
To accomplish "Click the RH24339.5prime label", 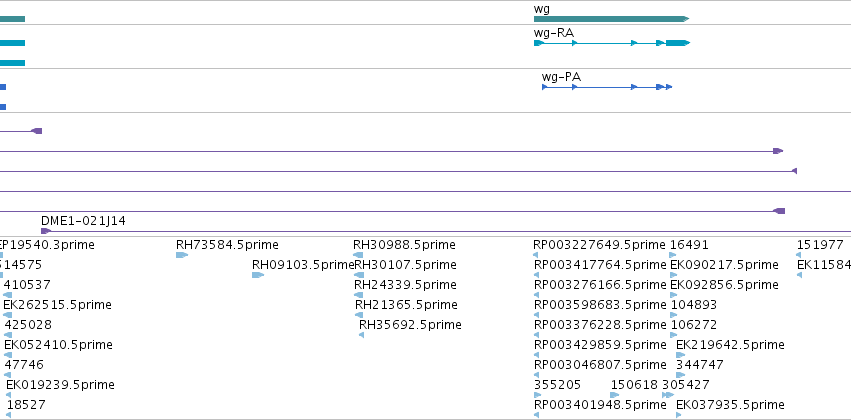I will [405, 285].
